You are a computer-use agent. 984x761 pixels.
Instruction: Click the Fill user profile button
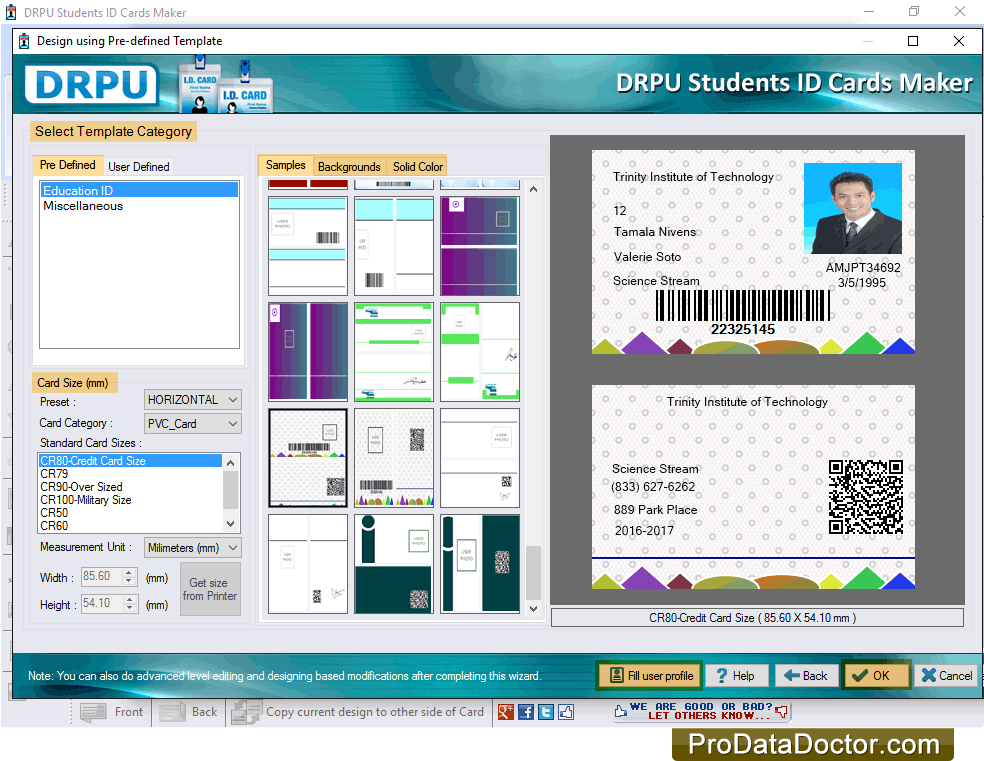point(650,676)
